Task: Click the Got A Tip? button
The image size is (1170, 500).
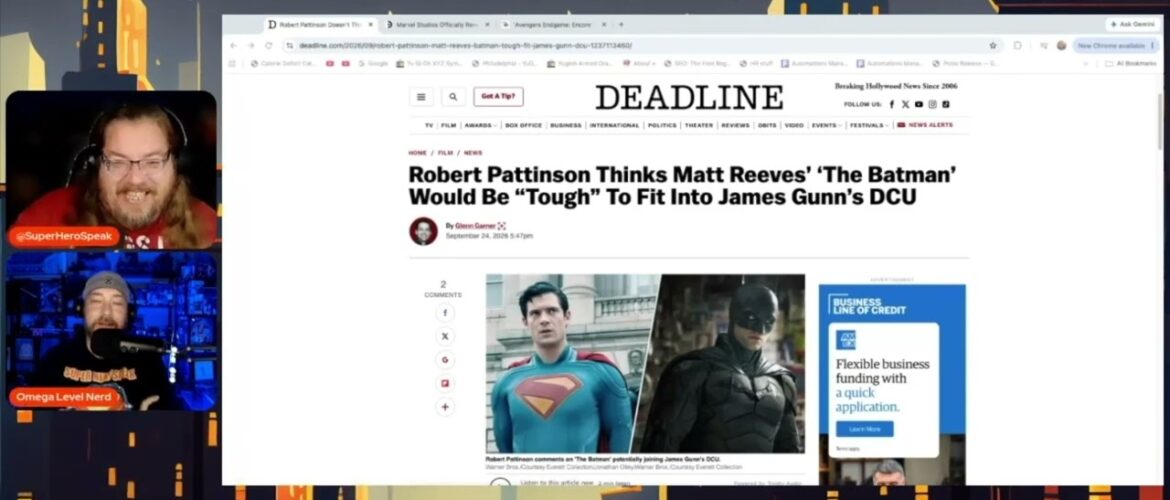Action: [498, 96]
